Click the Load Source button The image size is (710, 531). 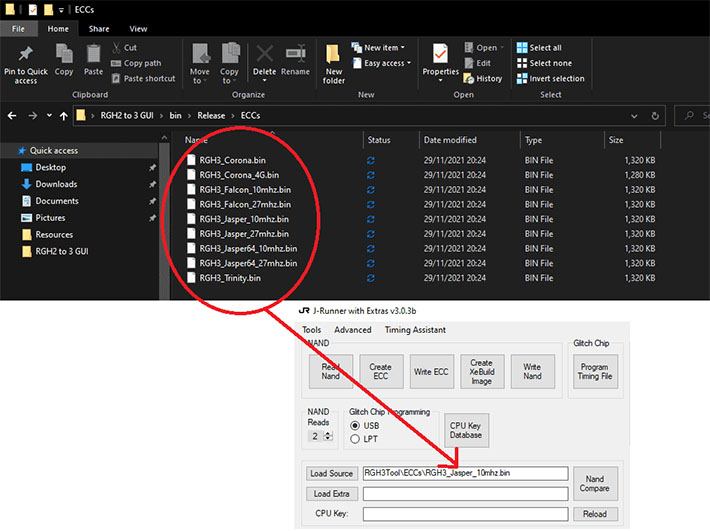click(331, 474)
